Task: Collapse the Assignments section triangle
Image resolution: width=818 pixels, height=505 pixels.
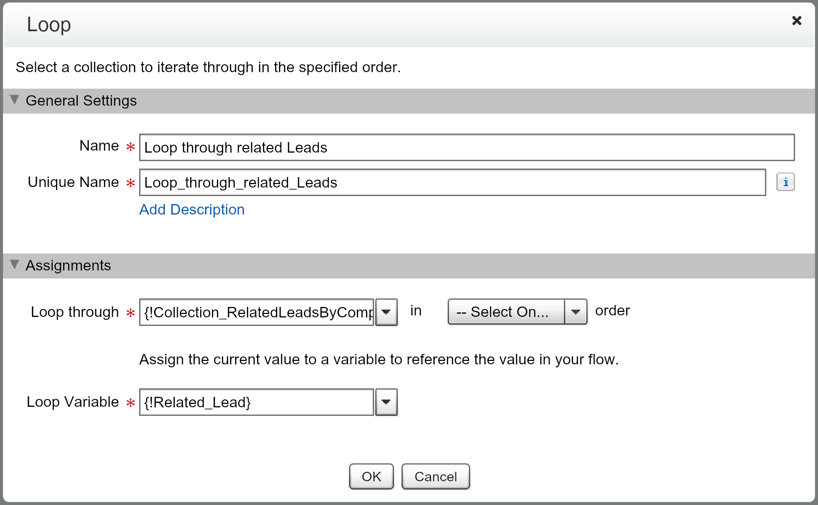Action: click(15, 265)
